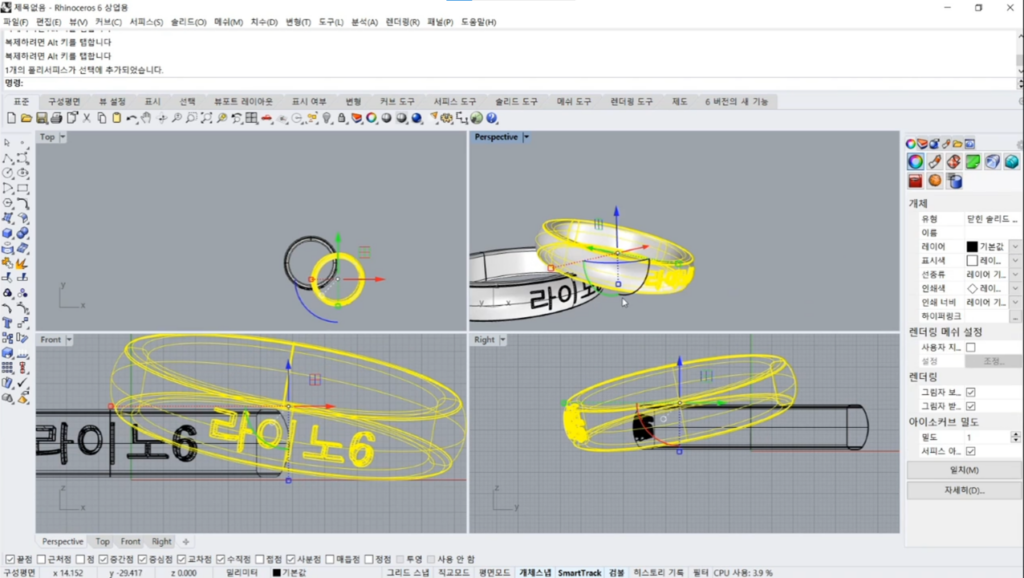The width and height of the screenshot is (1024, 578).
Task: Uncheck the 그림자 보내기 checkbox
Action: (970, 392)
